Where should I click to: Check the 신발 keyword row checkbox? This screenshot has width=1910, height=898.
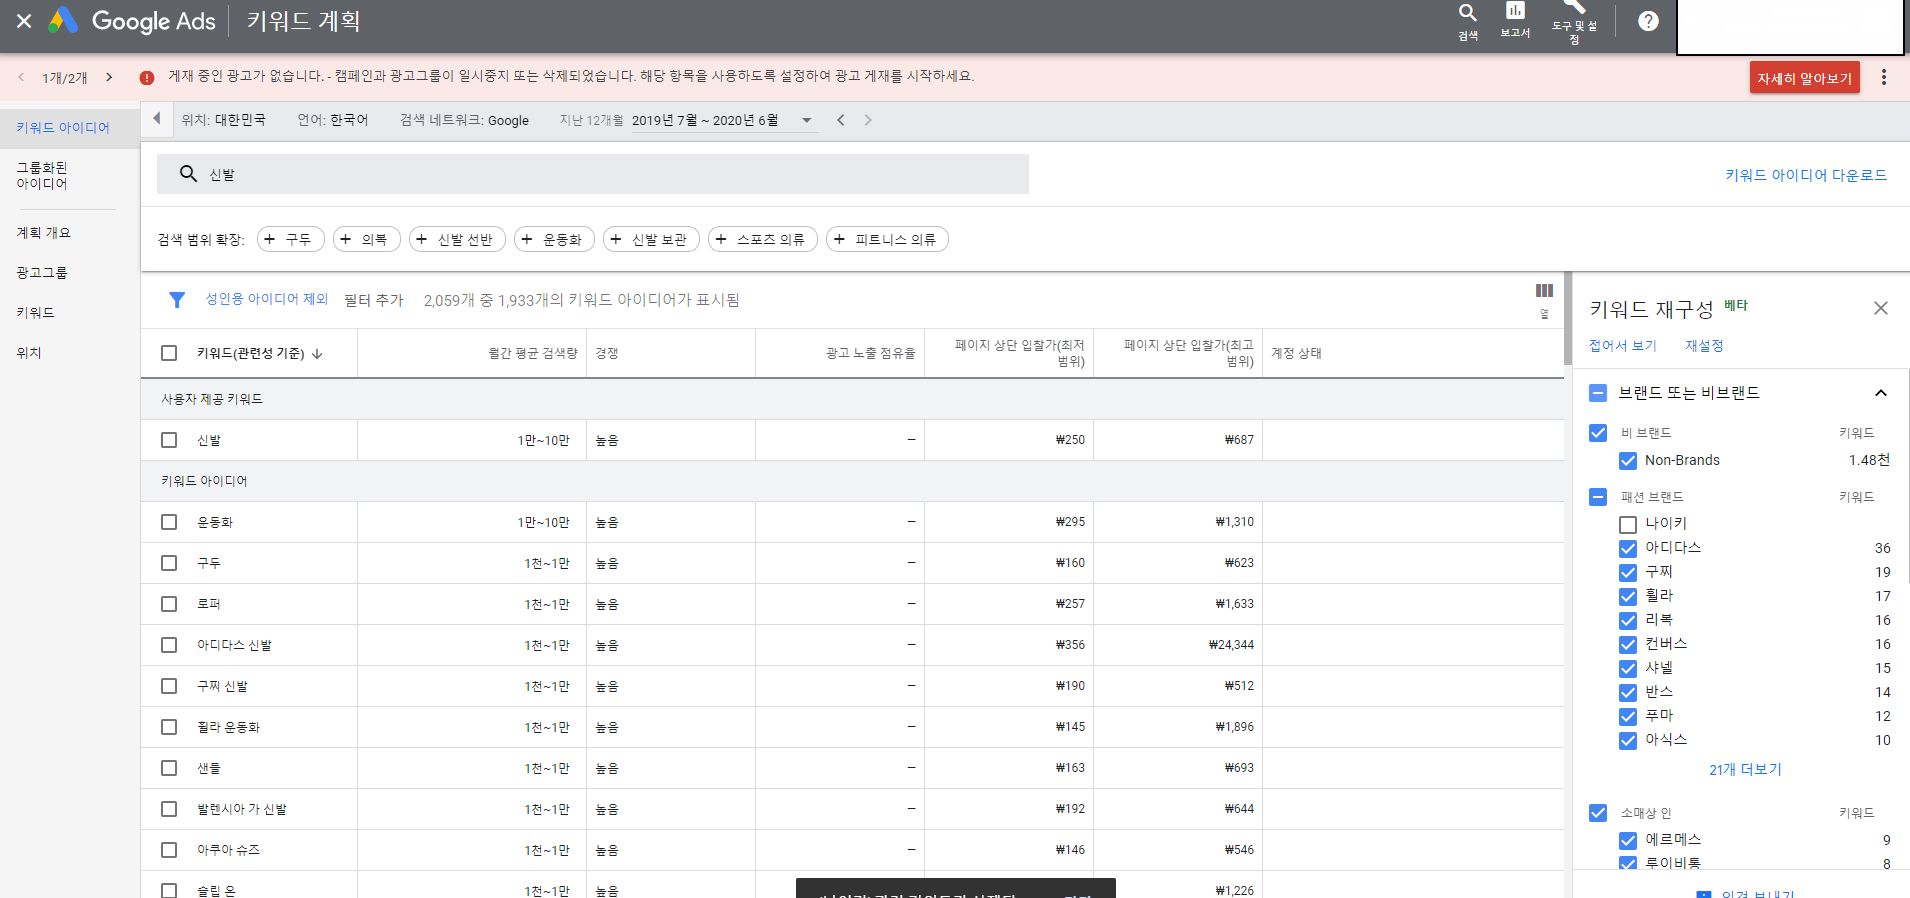coord(169,440)
